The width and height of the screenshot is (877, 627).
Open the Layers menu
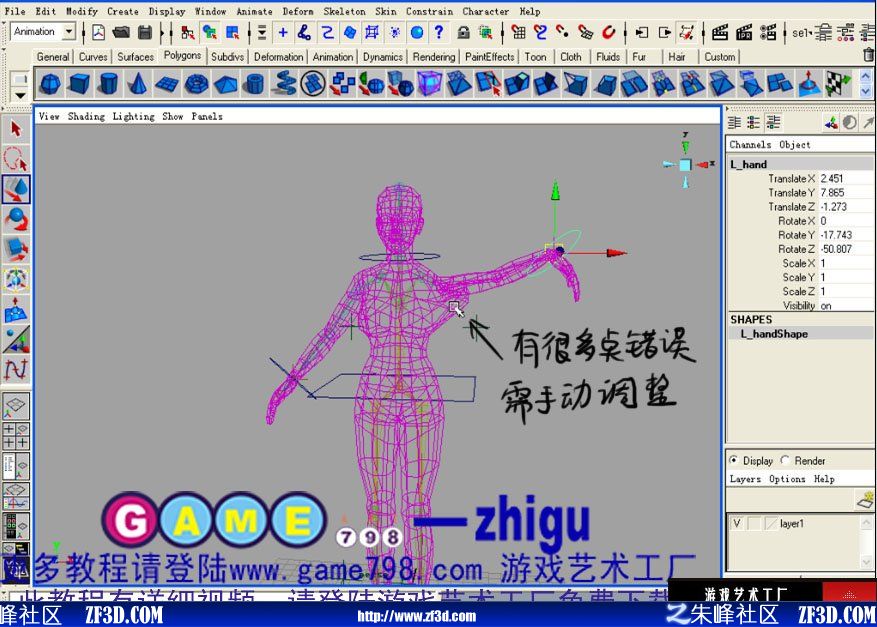[x=745, y=479]
